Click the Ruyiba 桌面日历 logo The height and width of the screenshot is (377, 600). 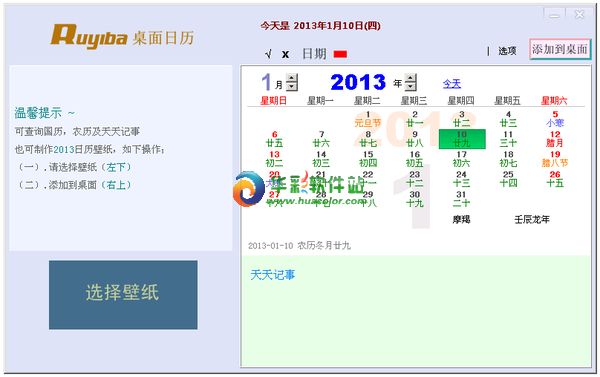[122, 37]
